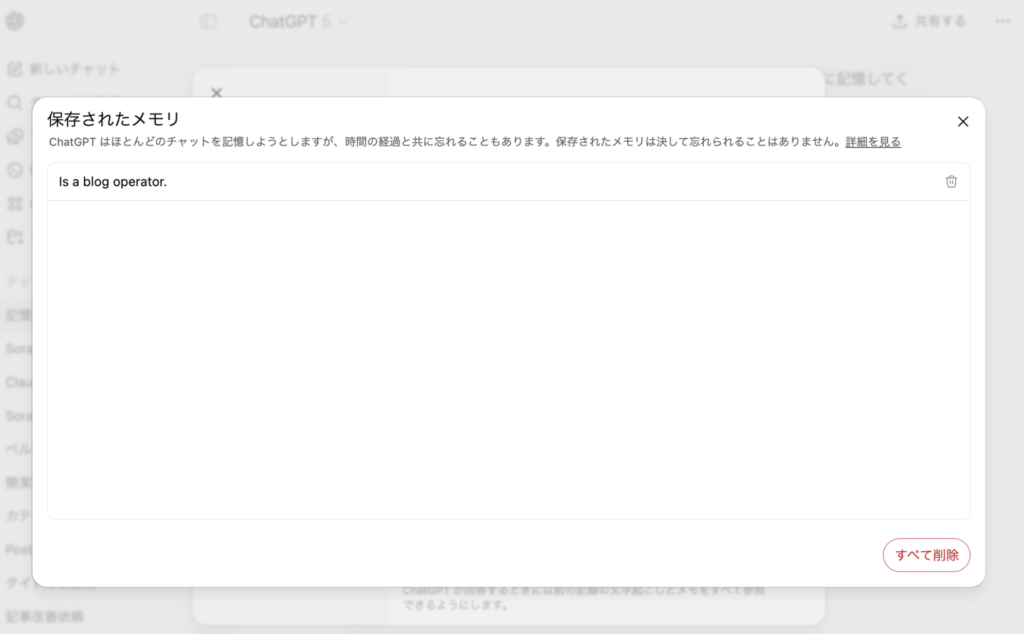Open the library icon below search
Viewport: 1024px width, 634px height.
[14, 136]
